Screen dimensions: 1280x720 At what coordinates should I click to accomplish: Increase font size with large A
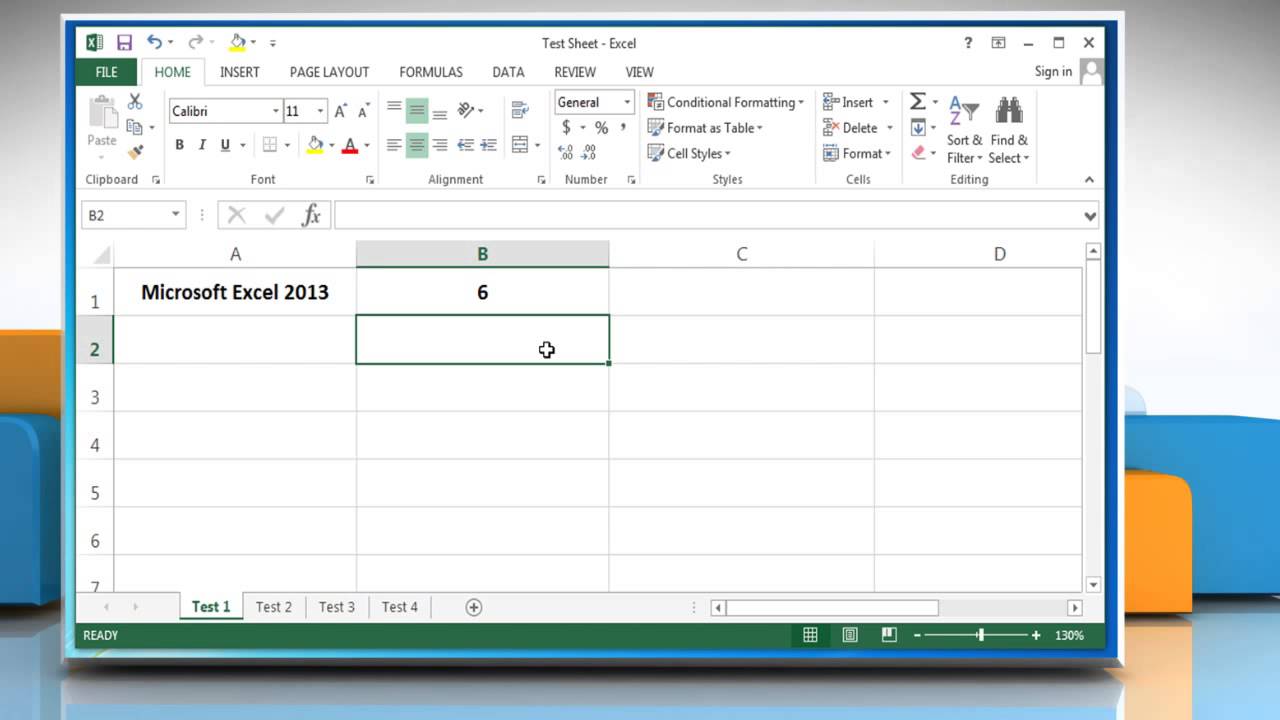pos(341,111)
